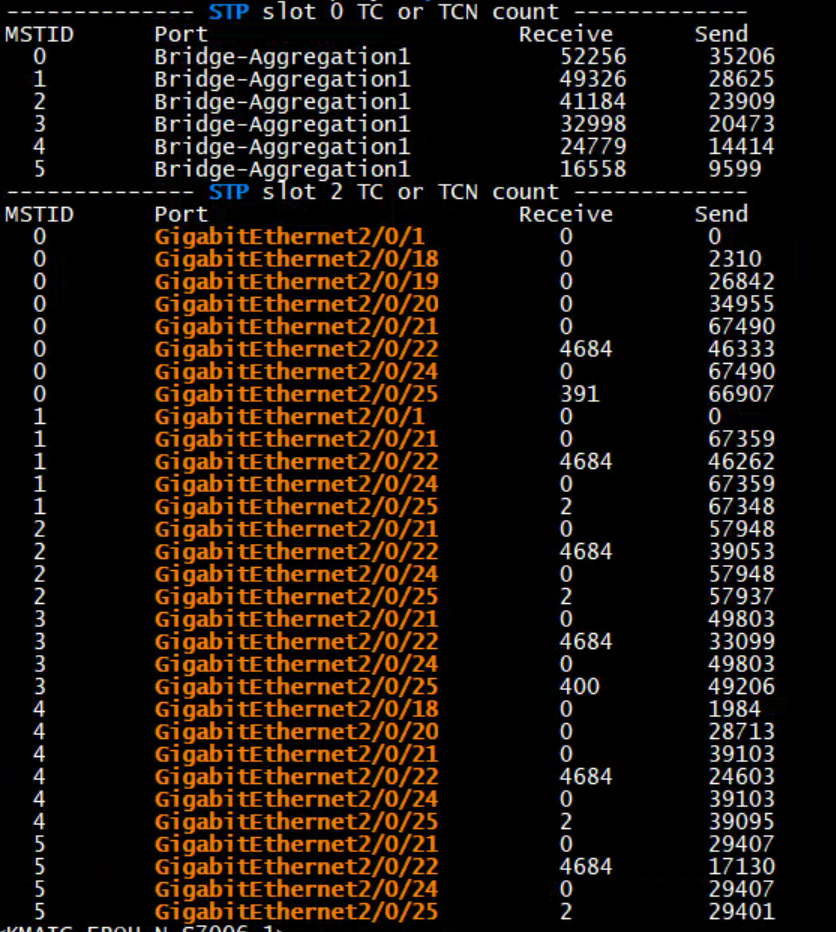
Task: Select Receive value 391
Action: pos(579,395)
